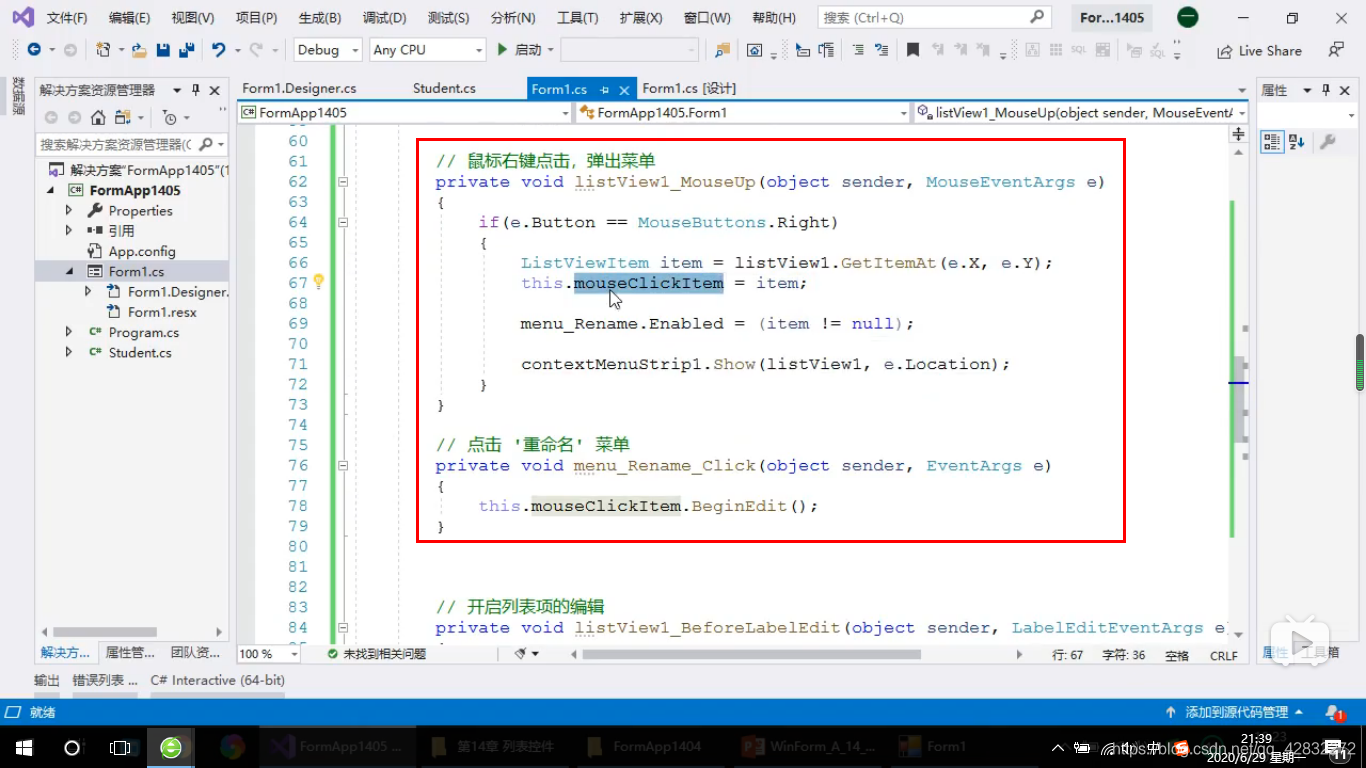Switch to the Form1.Designer.cs tab
This screenshot has width=1366, height=768.
pyautogui.click(x=299, y=89)
